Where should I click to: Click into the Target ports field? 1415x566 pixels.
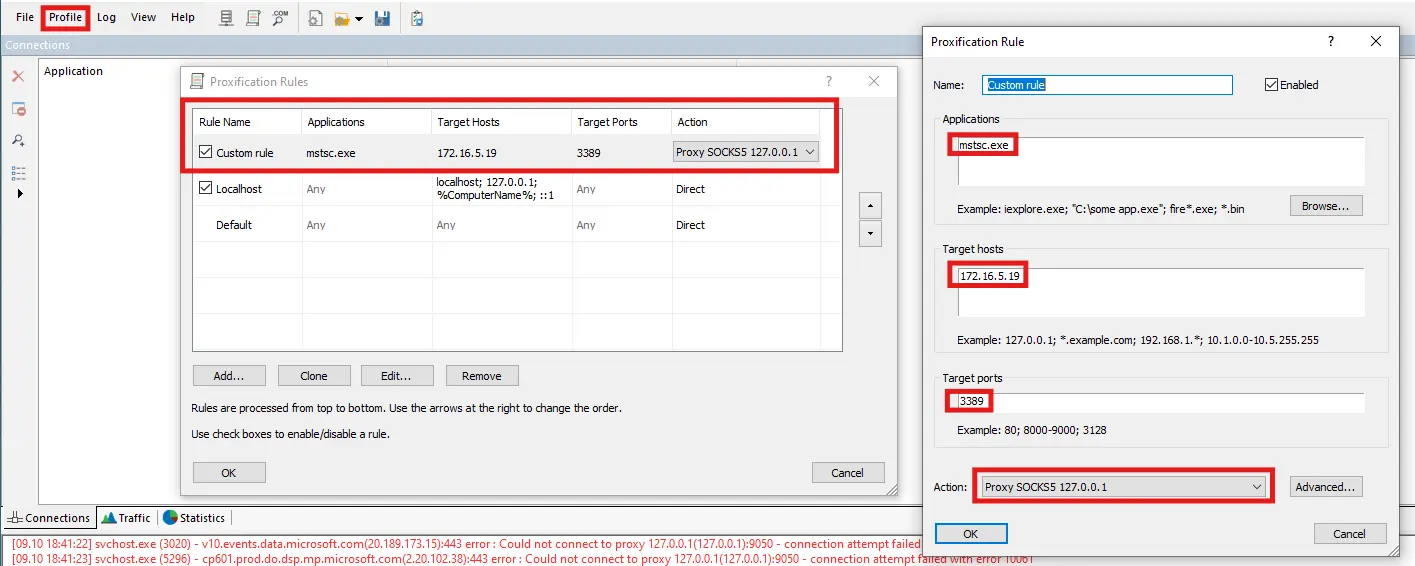tap(1160, 402)
